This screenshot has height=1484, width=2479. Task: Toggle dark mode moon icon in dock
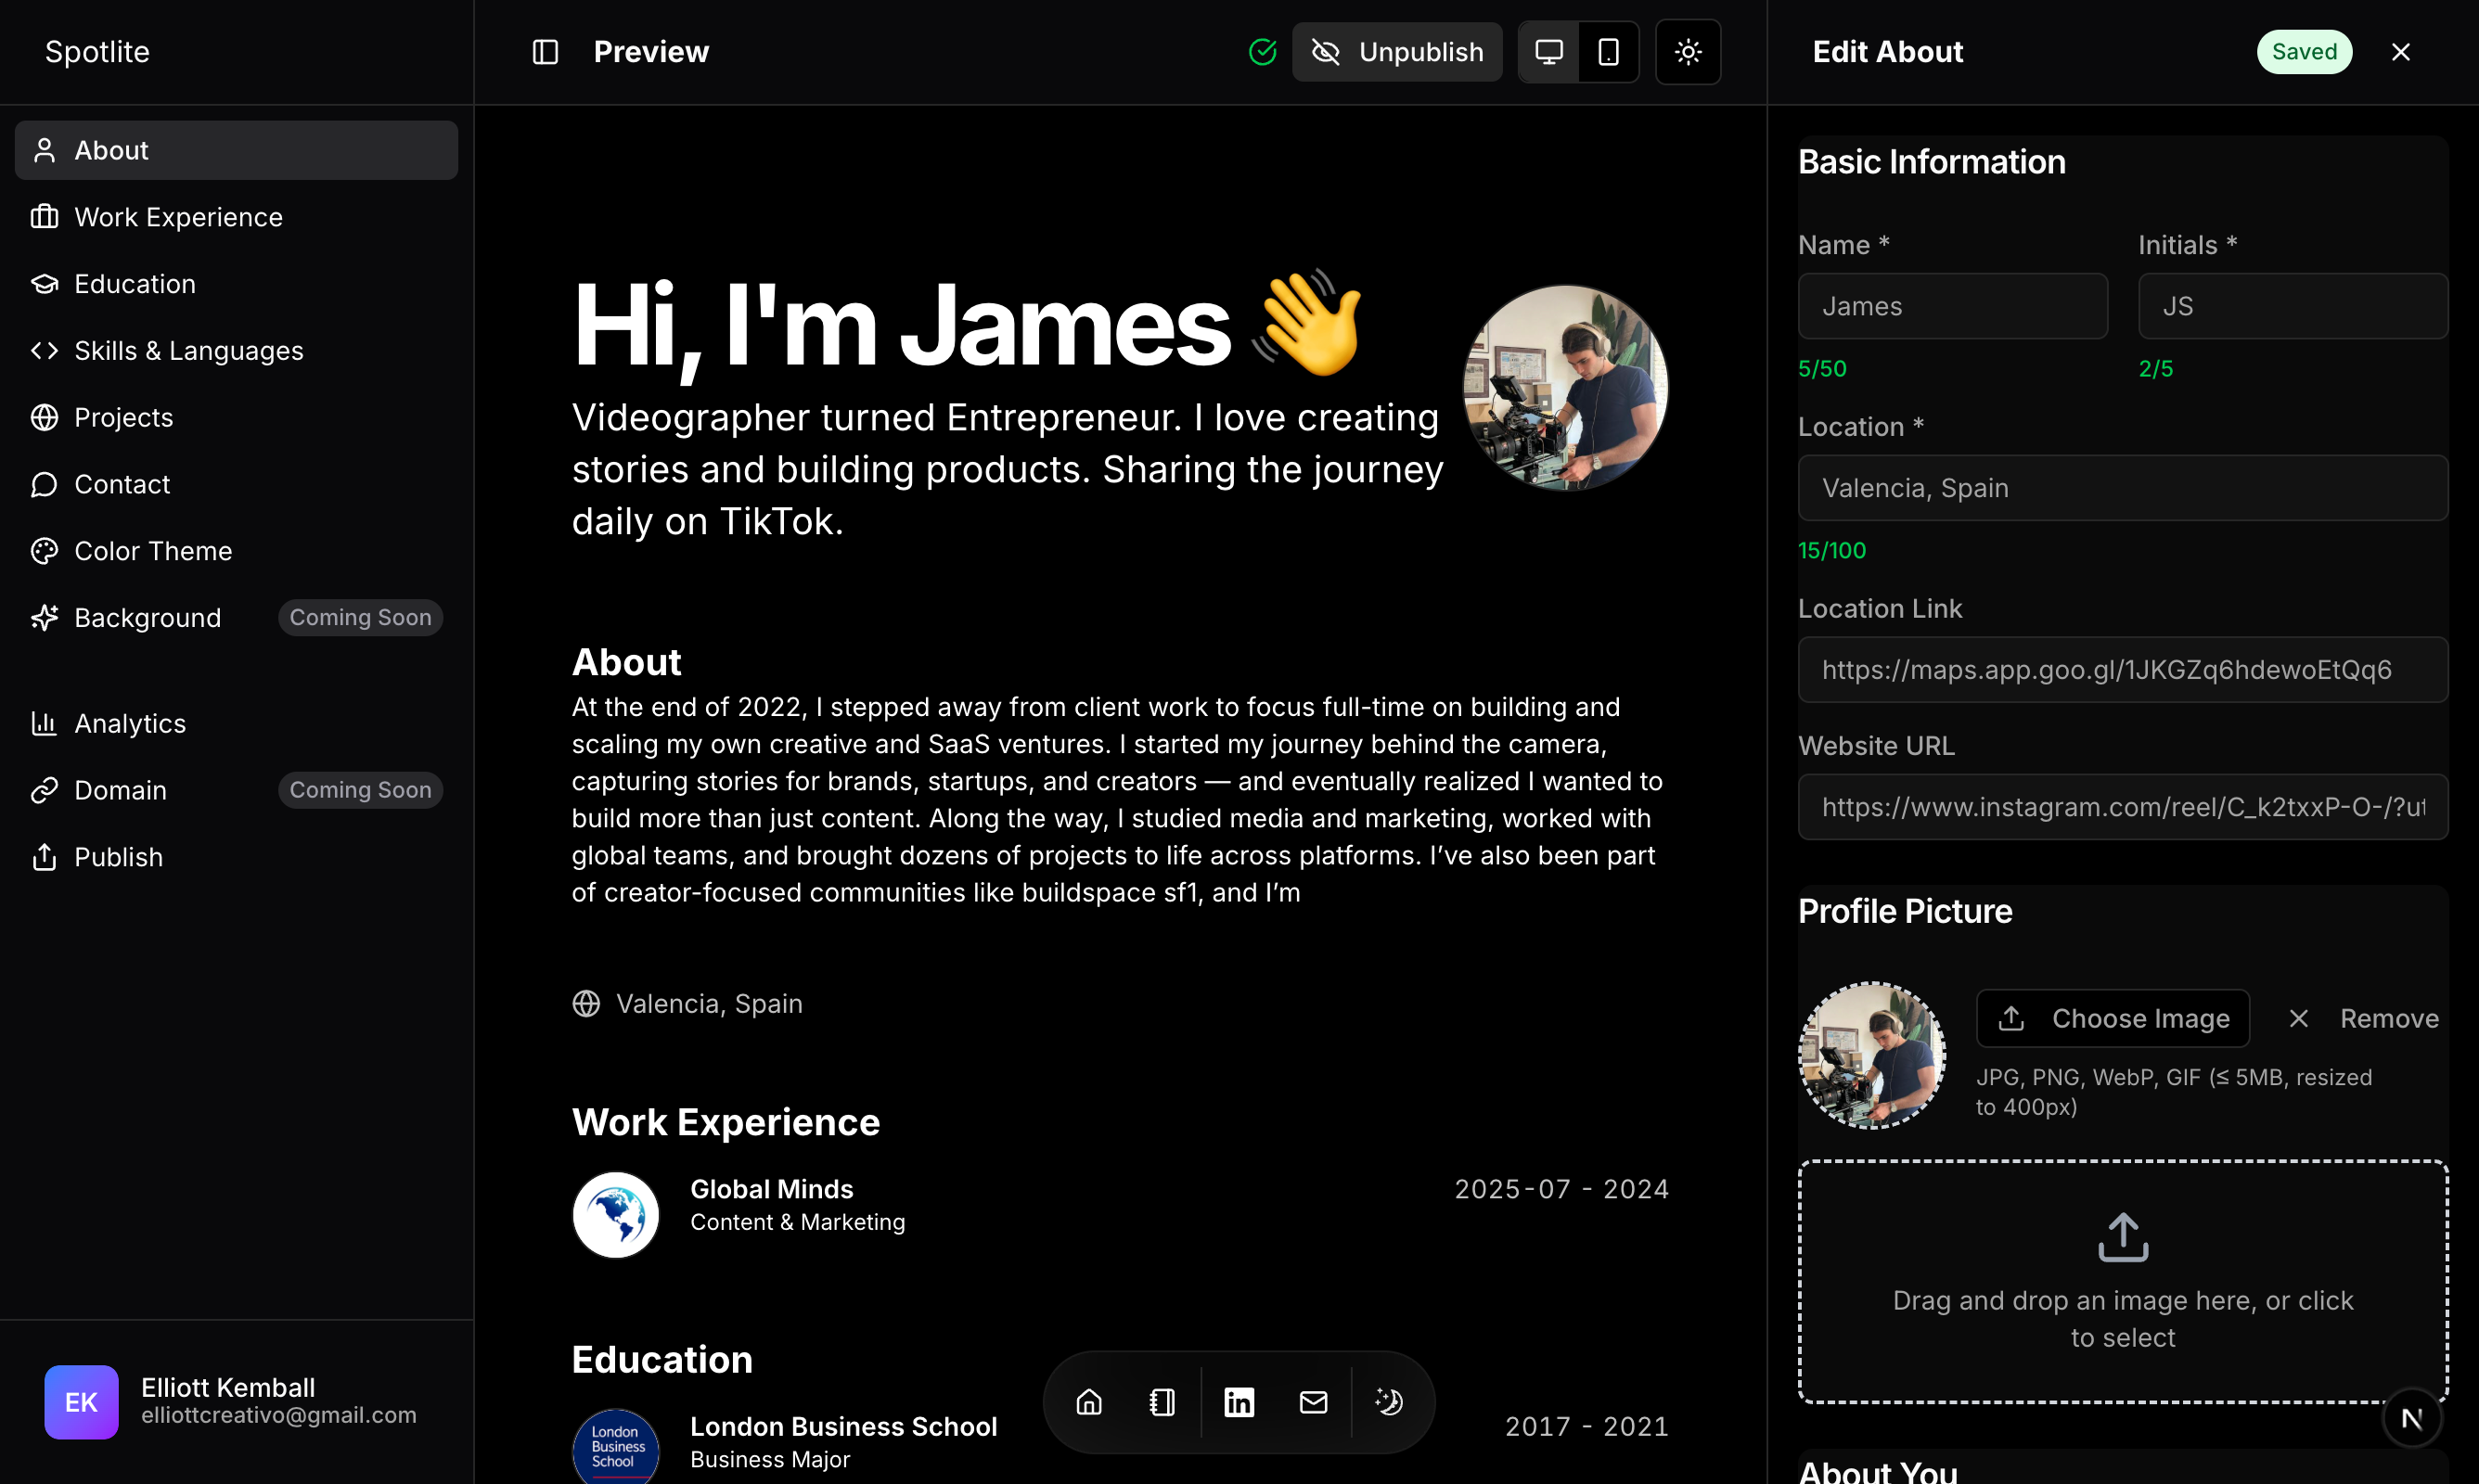click(1389, 1402)
